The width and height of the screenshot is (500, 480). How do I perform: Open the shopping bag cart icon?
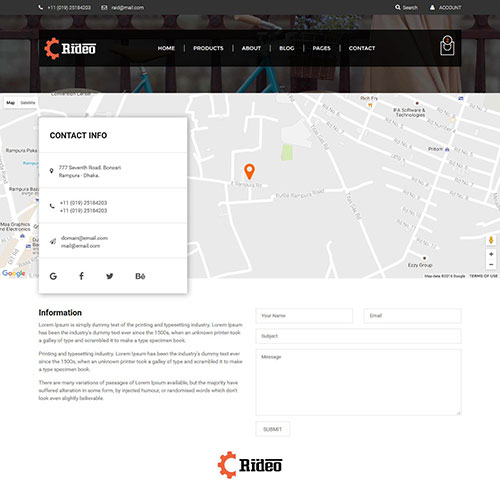pos(447,46)
